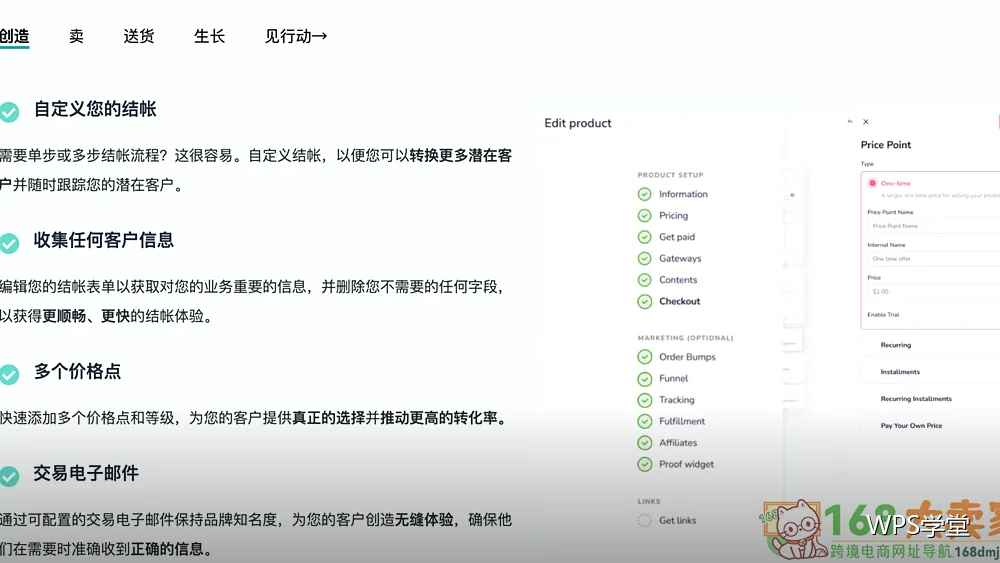The height and width of the screenshot is (563, 1000).
Task: Choose the Recurring price type
Action: [895, 345]
